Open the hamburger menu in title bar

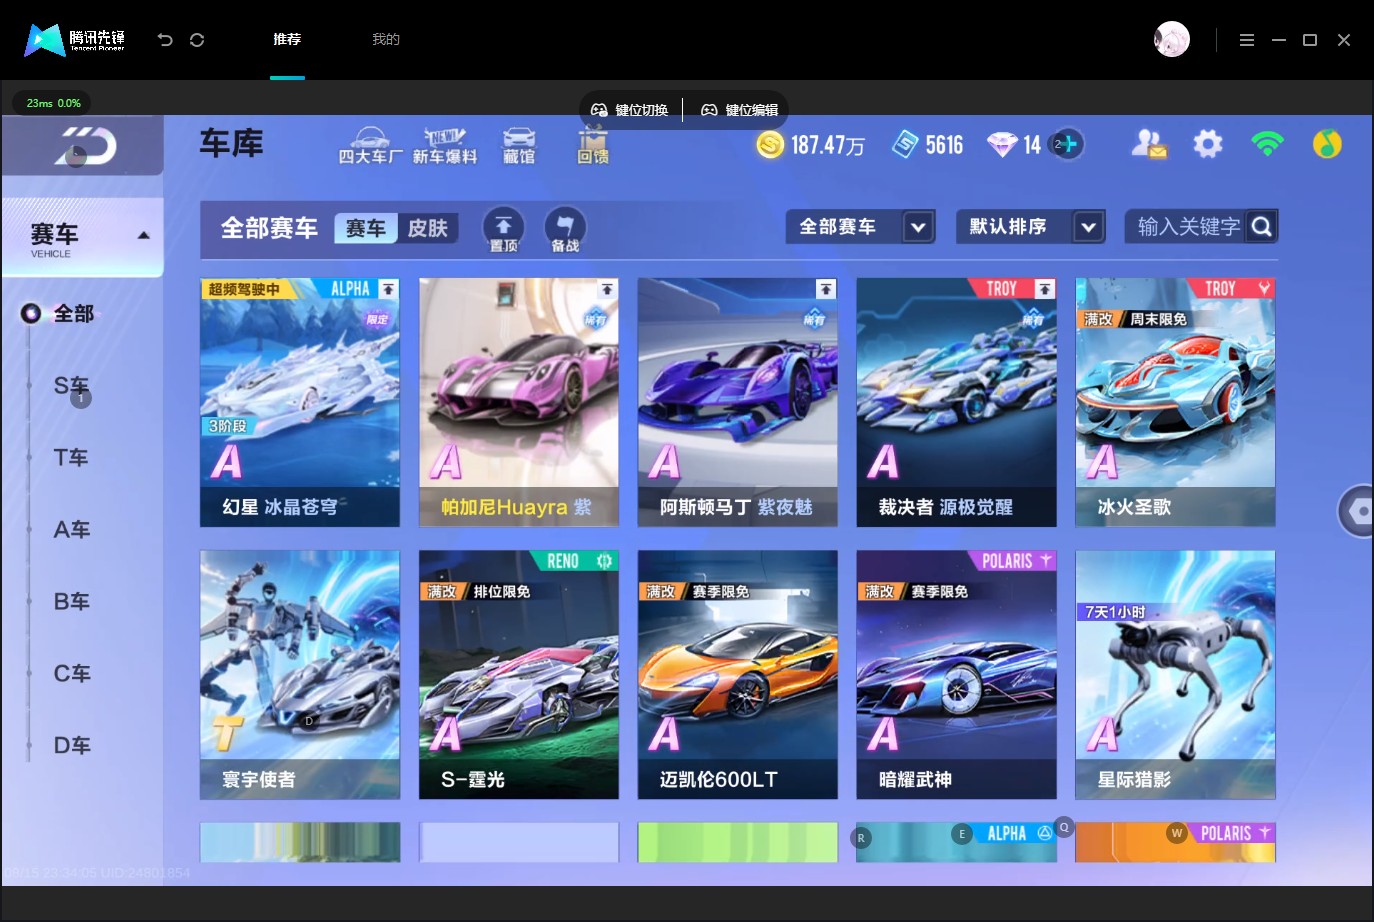pos(1246,40)
